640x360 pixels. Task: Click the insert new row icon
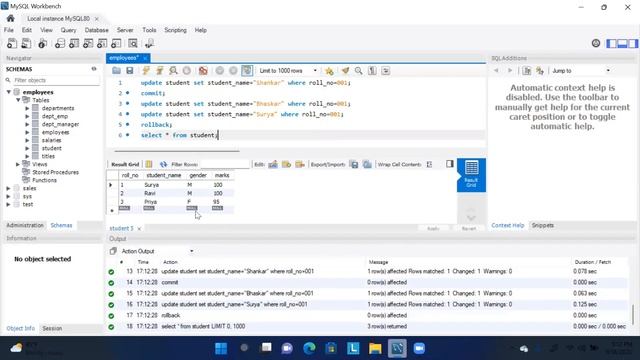click(x=287, y=164)
